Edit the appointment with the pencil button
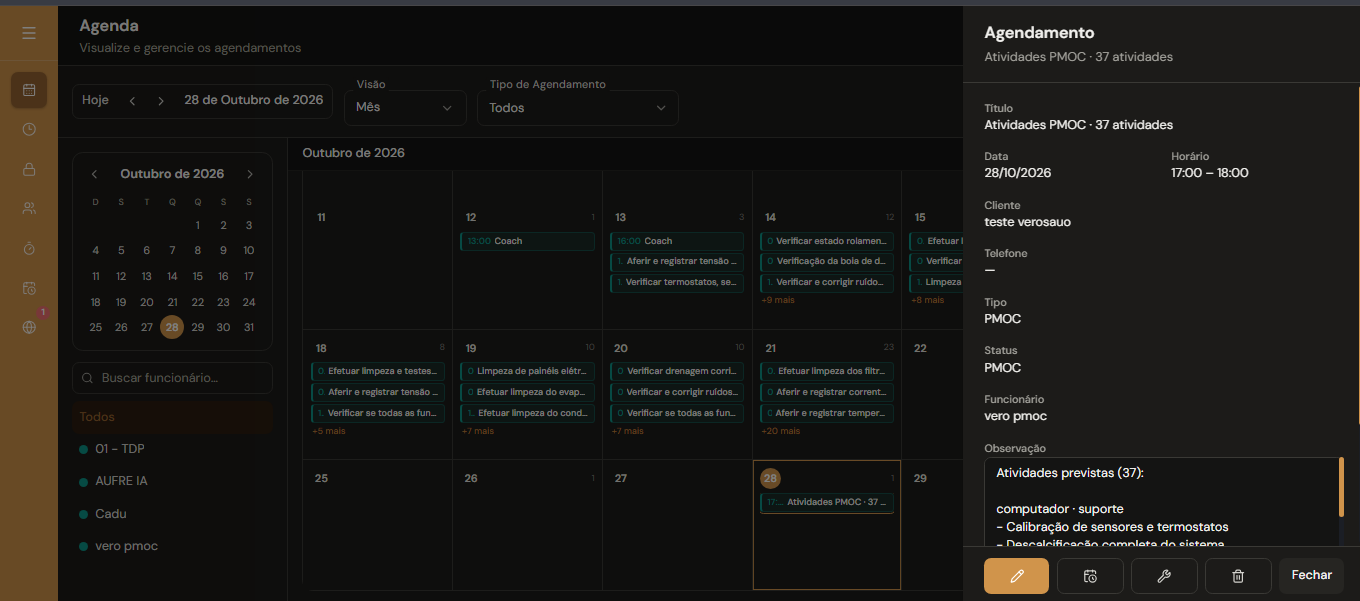This screenshot has height=601, width=1360. (x=1016, y=576)
